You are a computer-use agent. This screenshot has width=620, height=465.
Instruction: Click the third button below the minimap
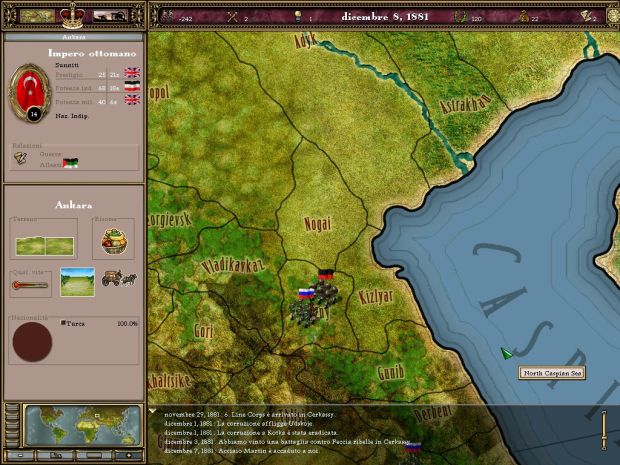(x=93, y=456)
